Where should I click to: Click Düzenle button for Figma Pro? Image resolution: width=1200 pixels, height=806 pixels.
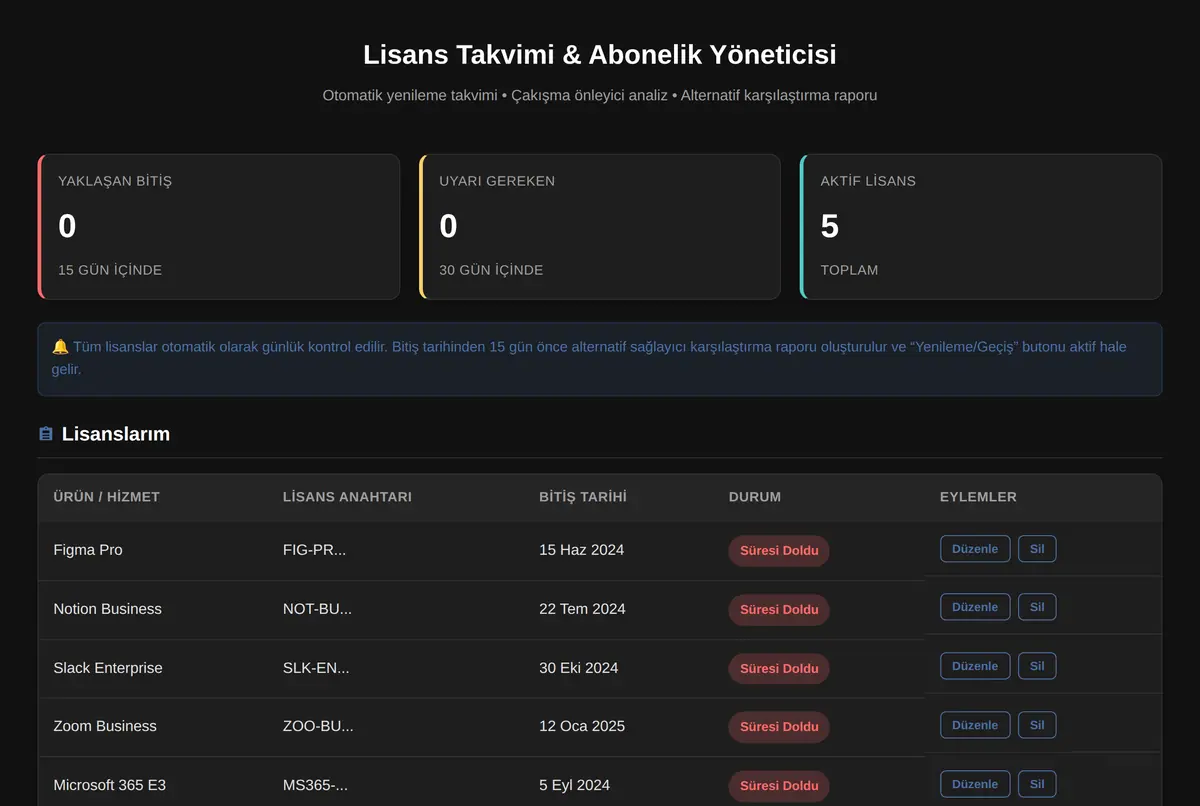coord(975,549)
